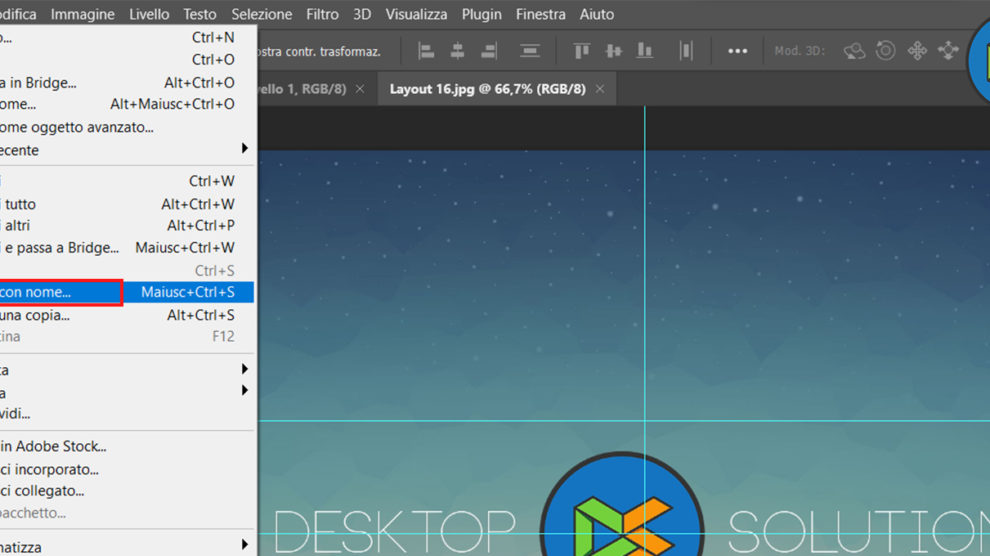Click the align left edges icon
This screenshot has height=556, width=990.
click(426, 51)
